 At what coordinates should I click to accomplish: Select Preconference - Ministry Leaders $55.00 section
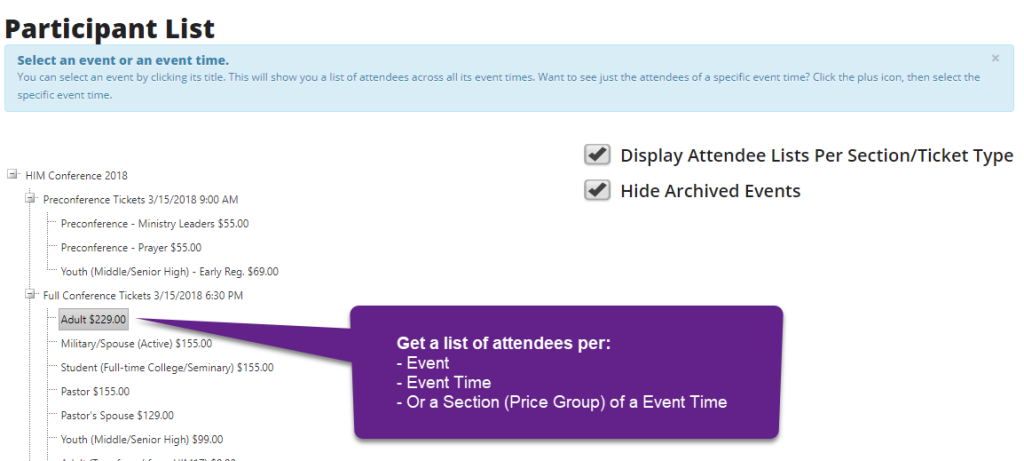click(154, 224)
